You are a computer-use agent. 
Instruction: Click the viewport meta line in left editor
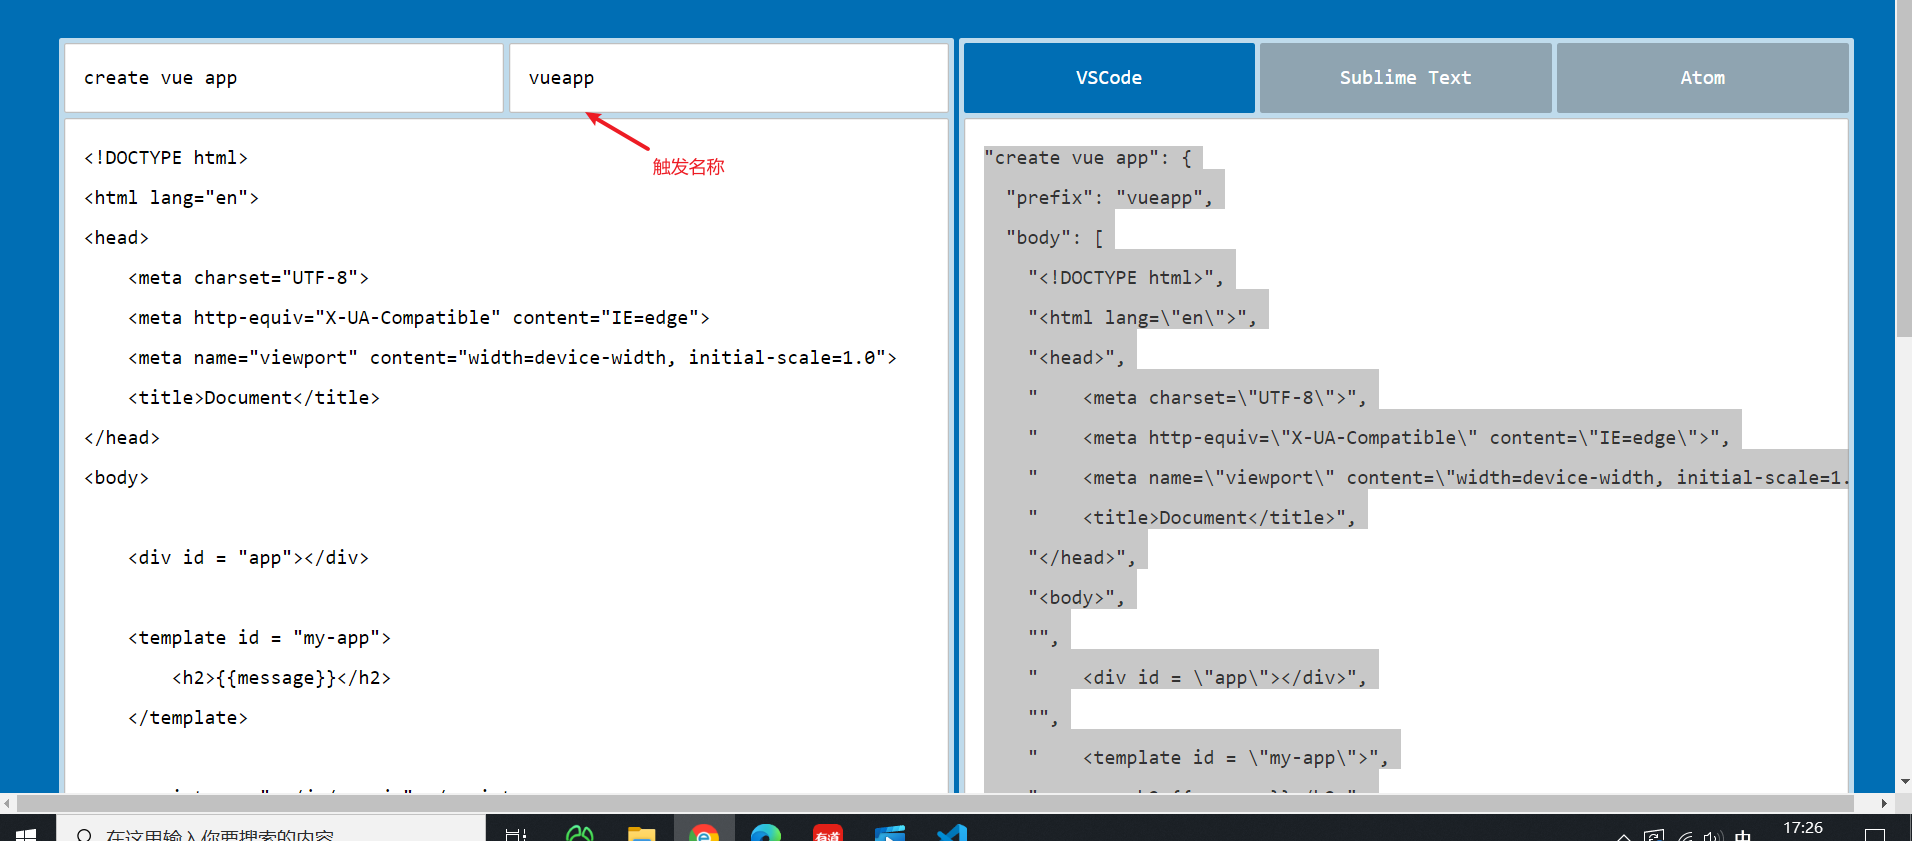(x=512, y=358)
